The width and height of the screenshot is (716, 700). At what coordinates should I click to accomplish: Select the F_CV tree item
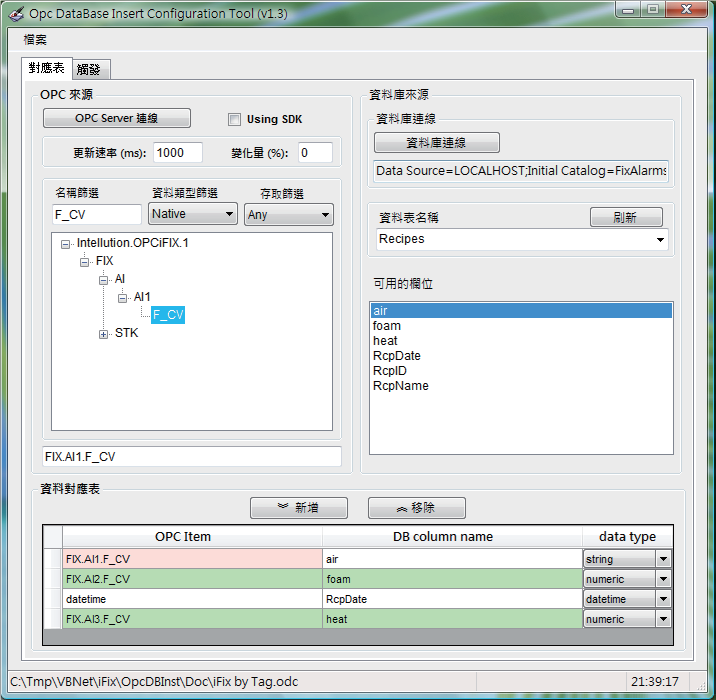[x=168, y=315]
